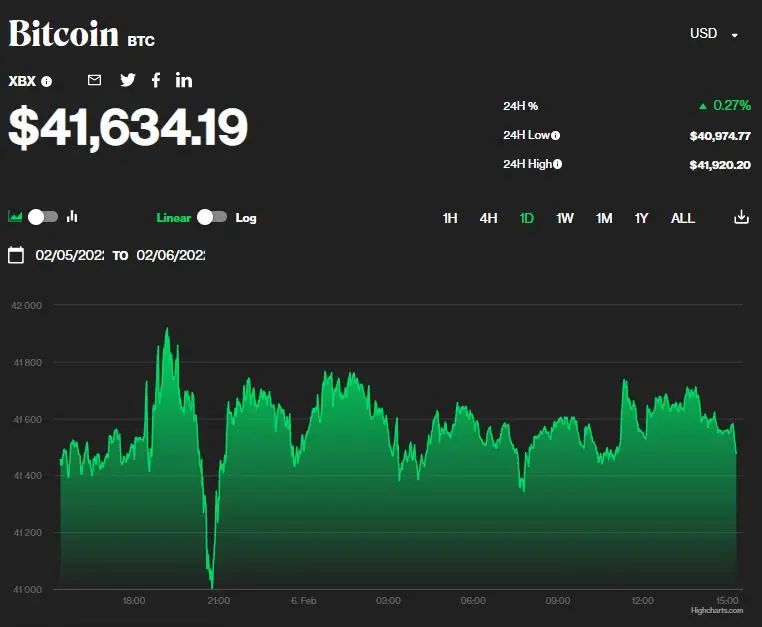The height and width of the screenshot is (627, 762).
Task: Click the Bitcoin heading
Action: 64,34
